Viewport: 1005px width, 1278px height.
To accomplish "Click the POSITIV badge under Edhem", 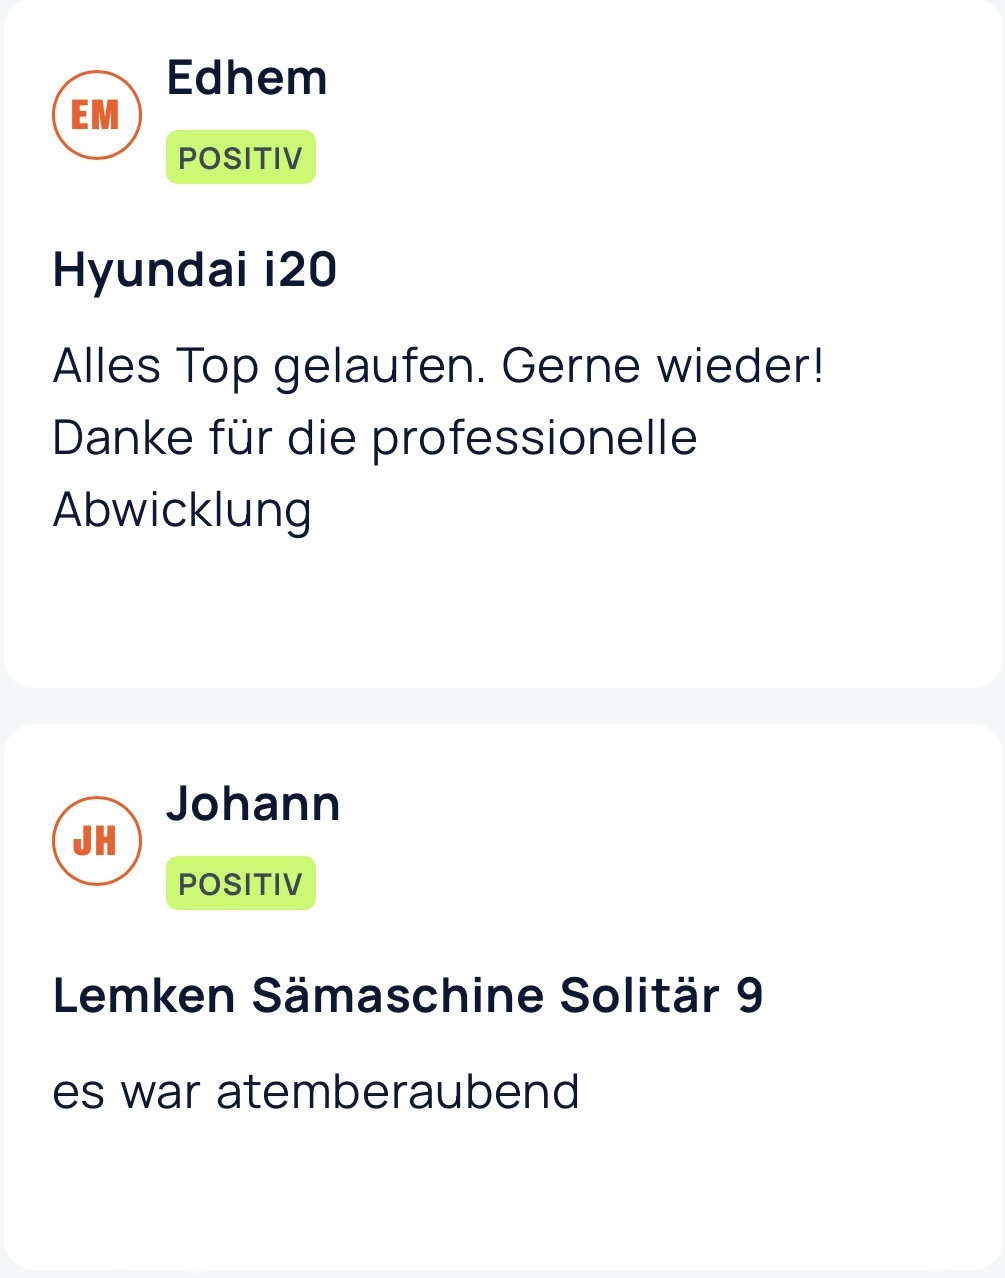I will pos(240,158).
